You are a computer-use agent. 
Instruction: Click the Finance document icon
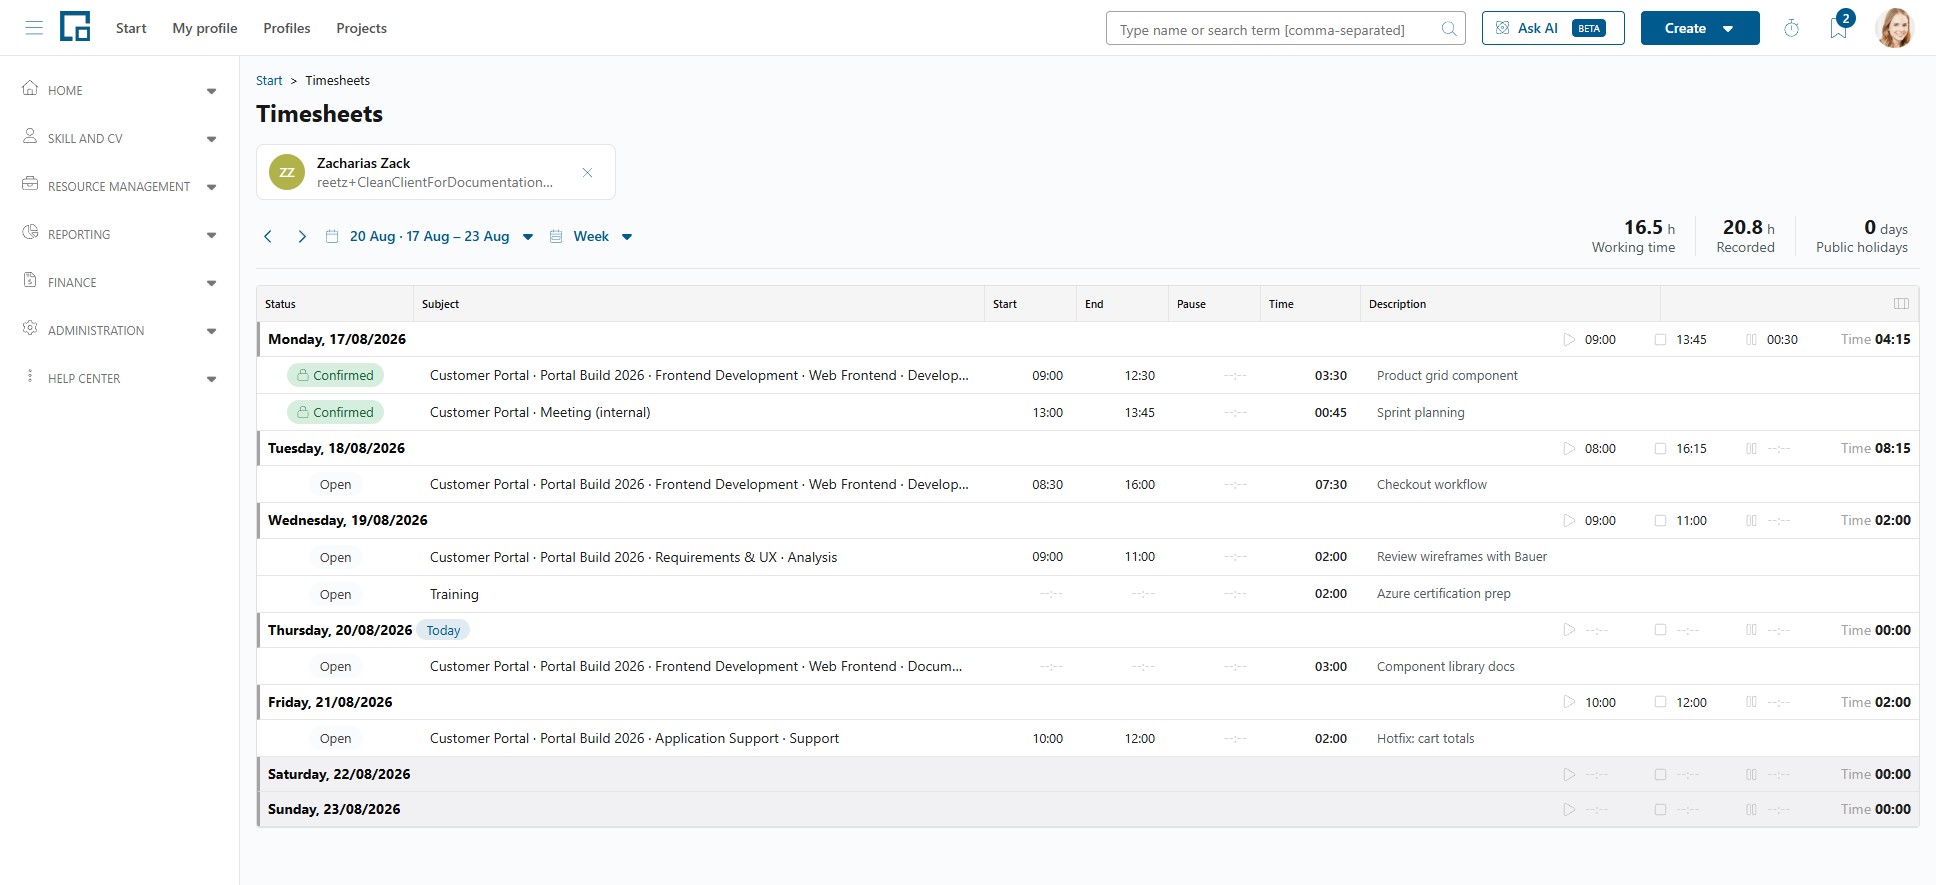(x=30, y=280)
